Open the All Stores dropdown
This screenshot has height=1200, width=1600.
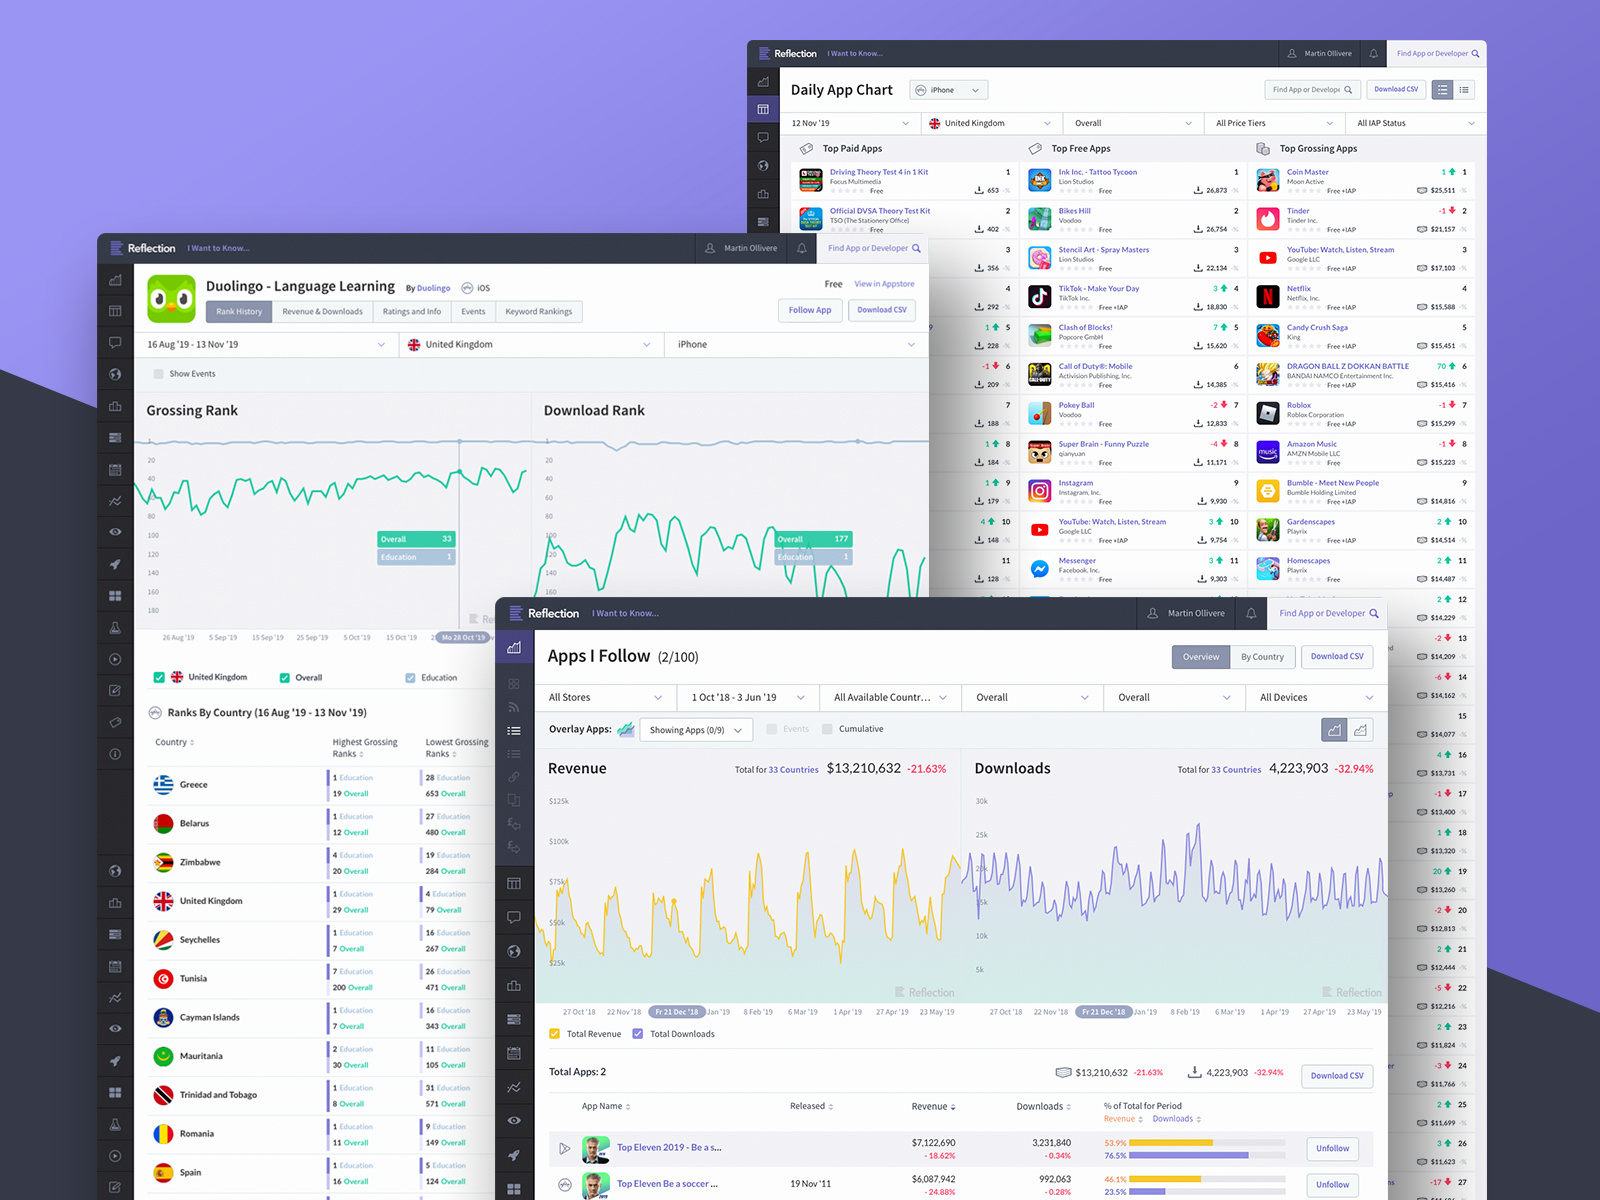(x=605, y=697)
